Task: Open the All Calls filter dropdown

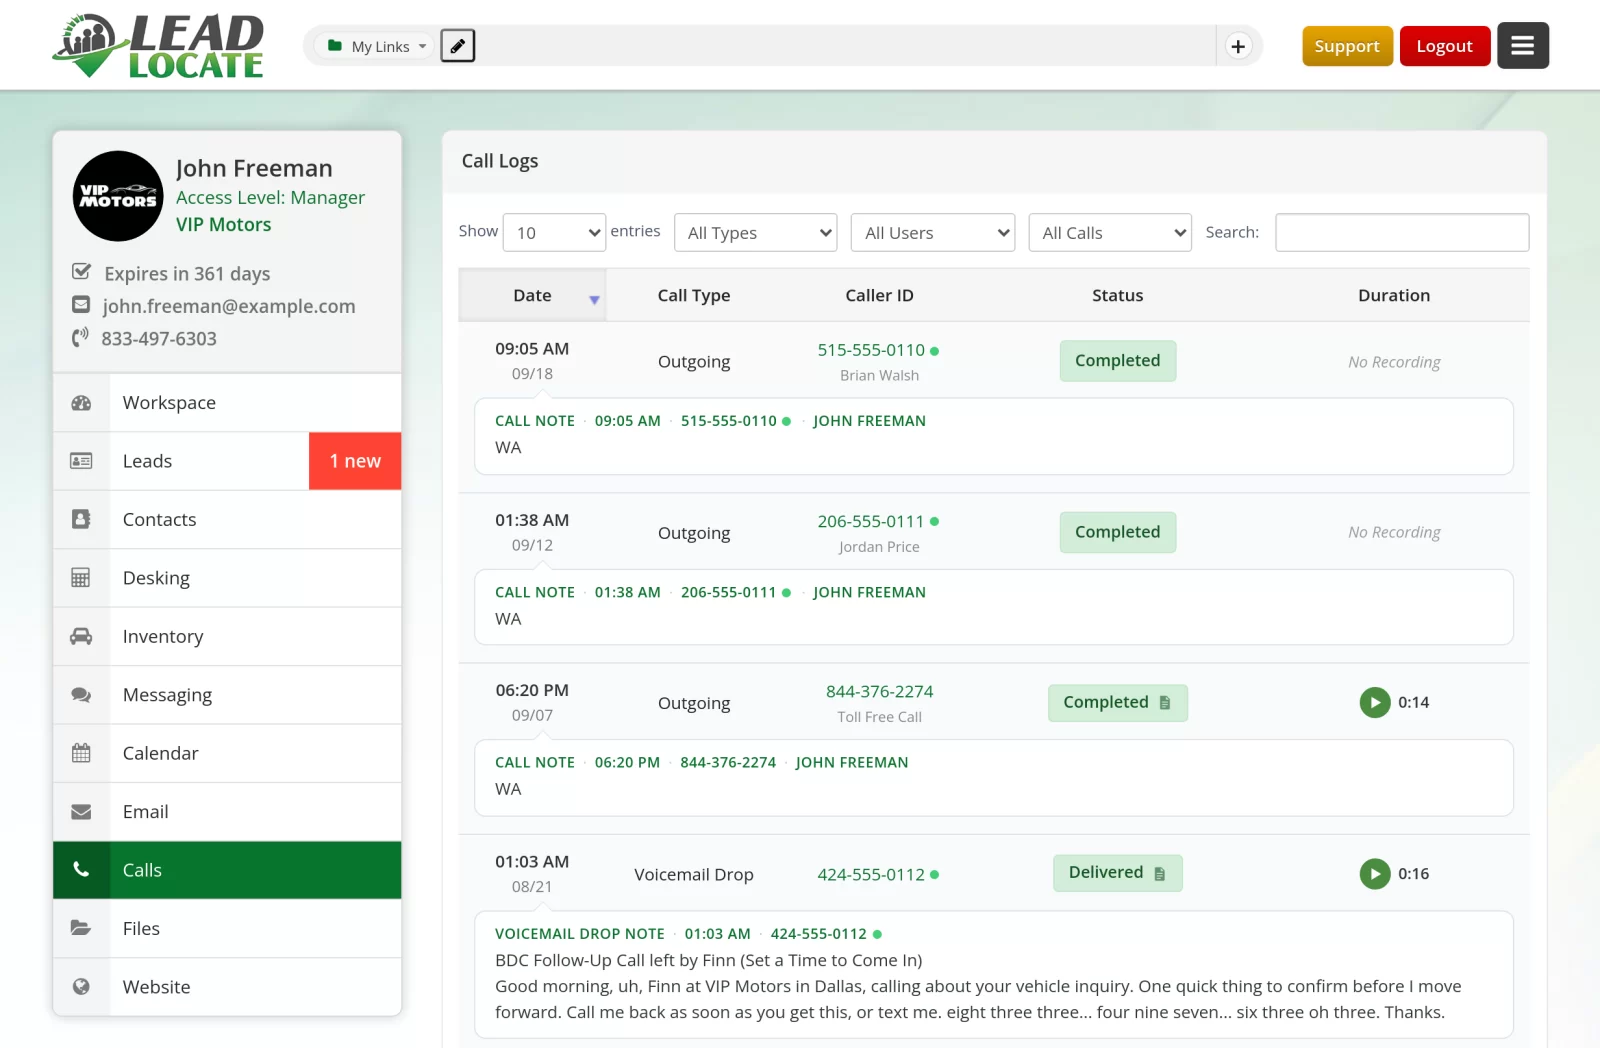Action: pos(1110,233)
